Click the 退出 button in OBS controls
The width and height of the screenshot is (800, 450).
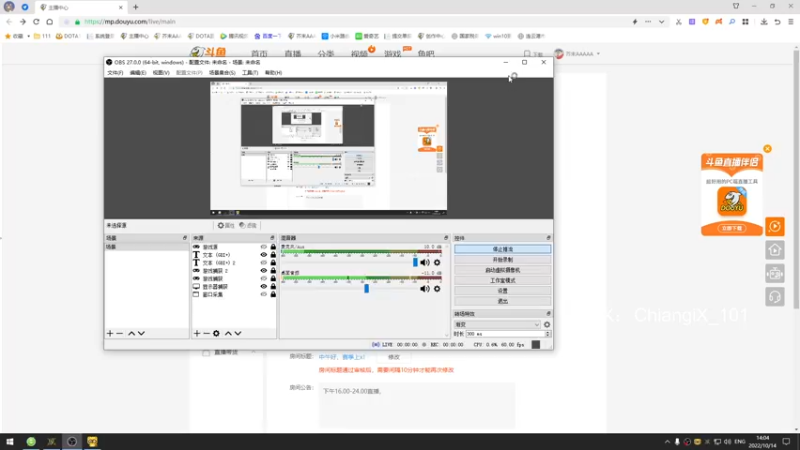tap(503, 301)
